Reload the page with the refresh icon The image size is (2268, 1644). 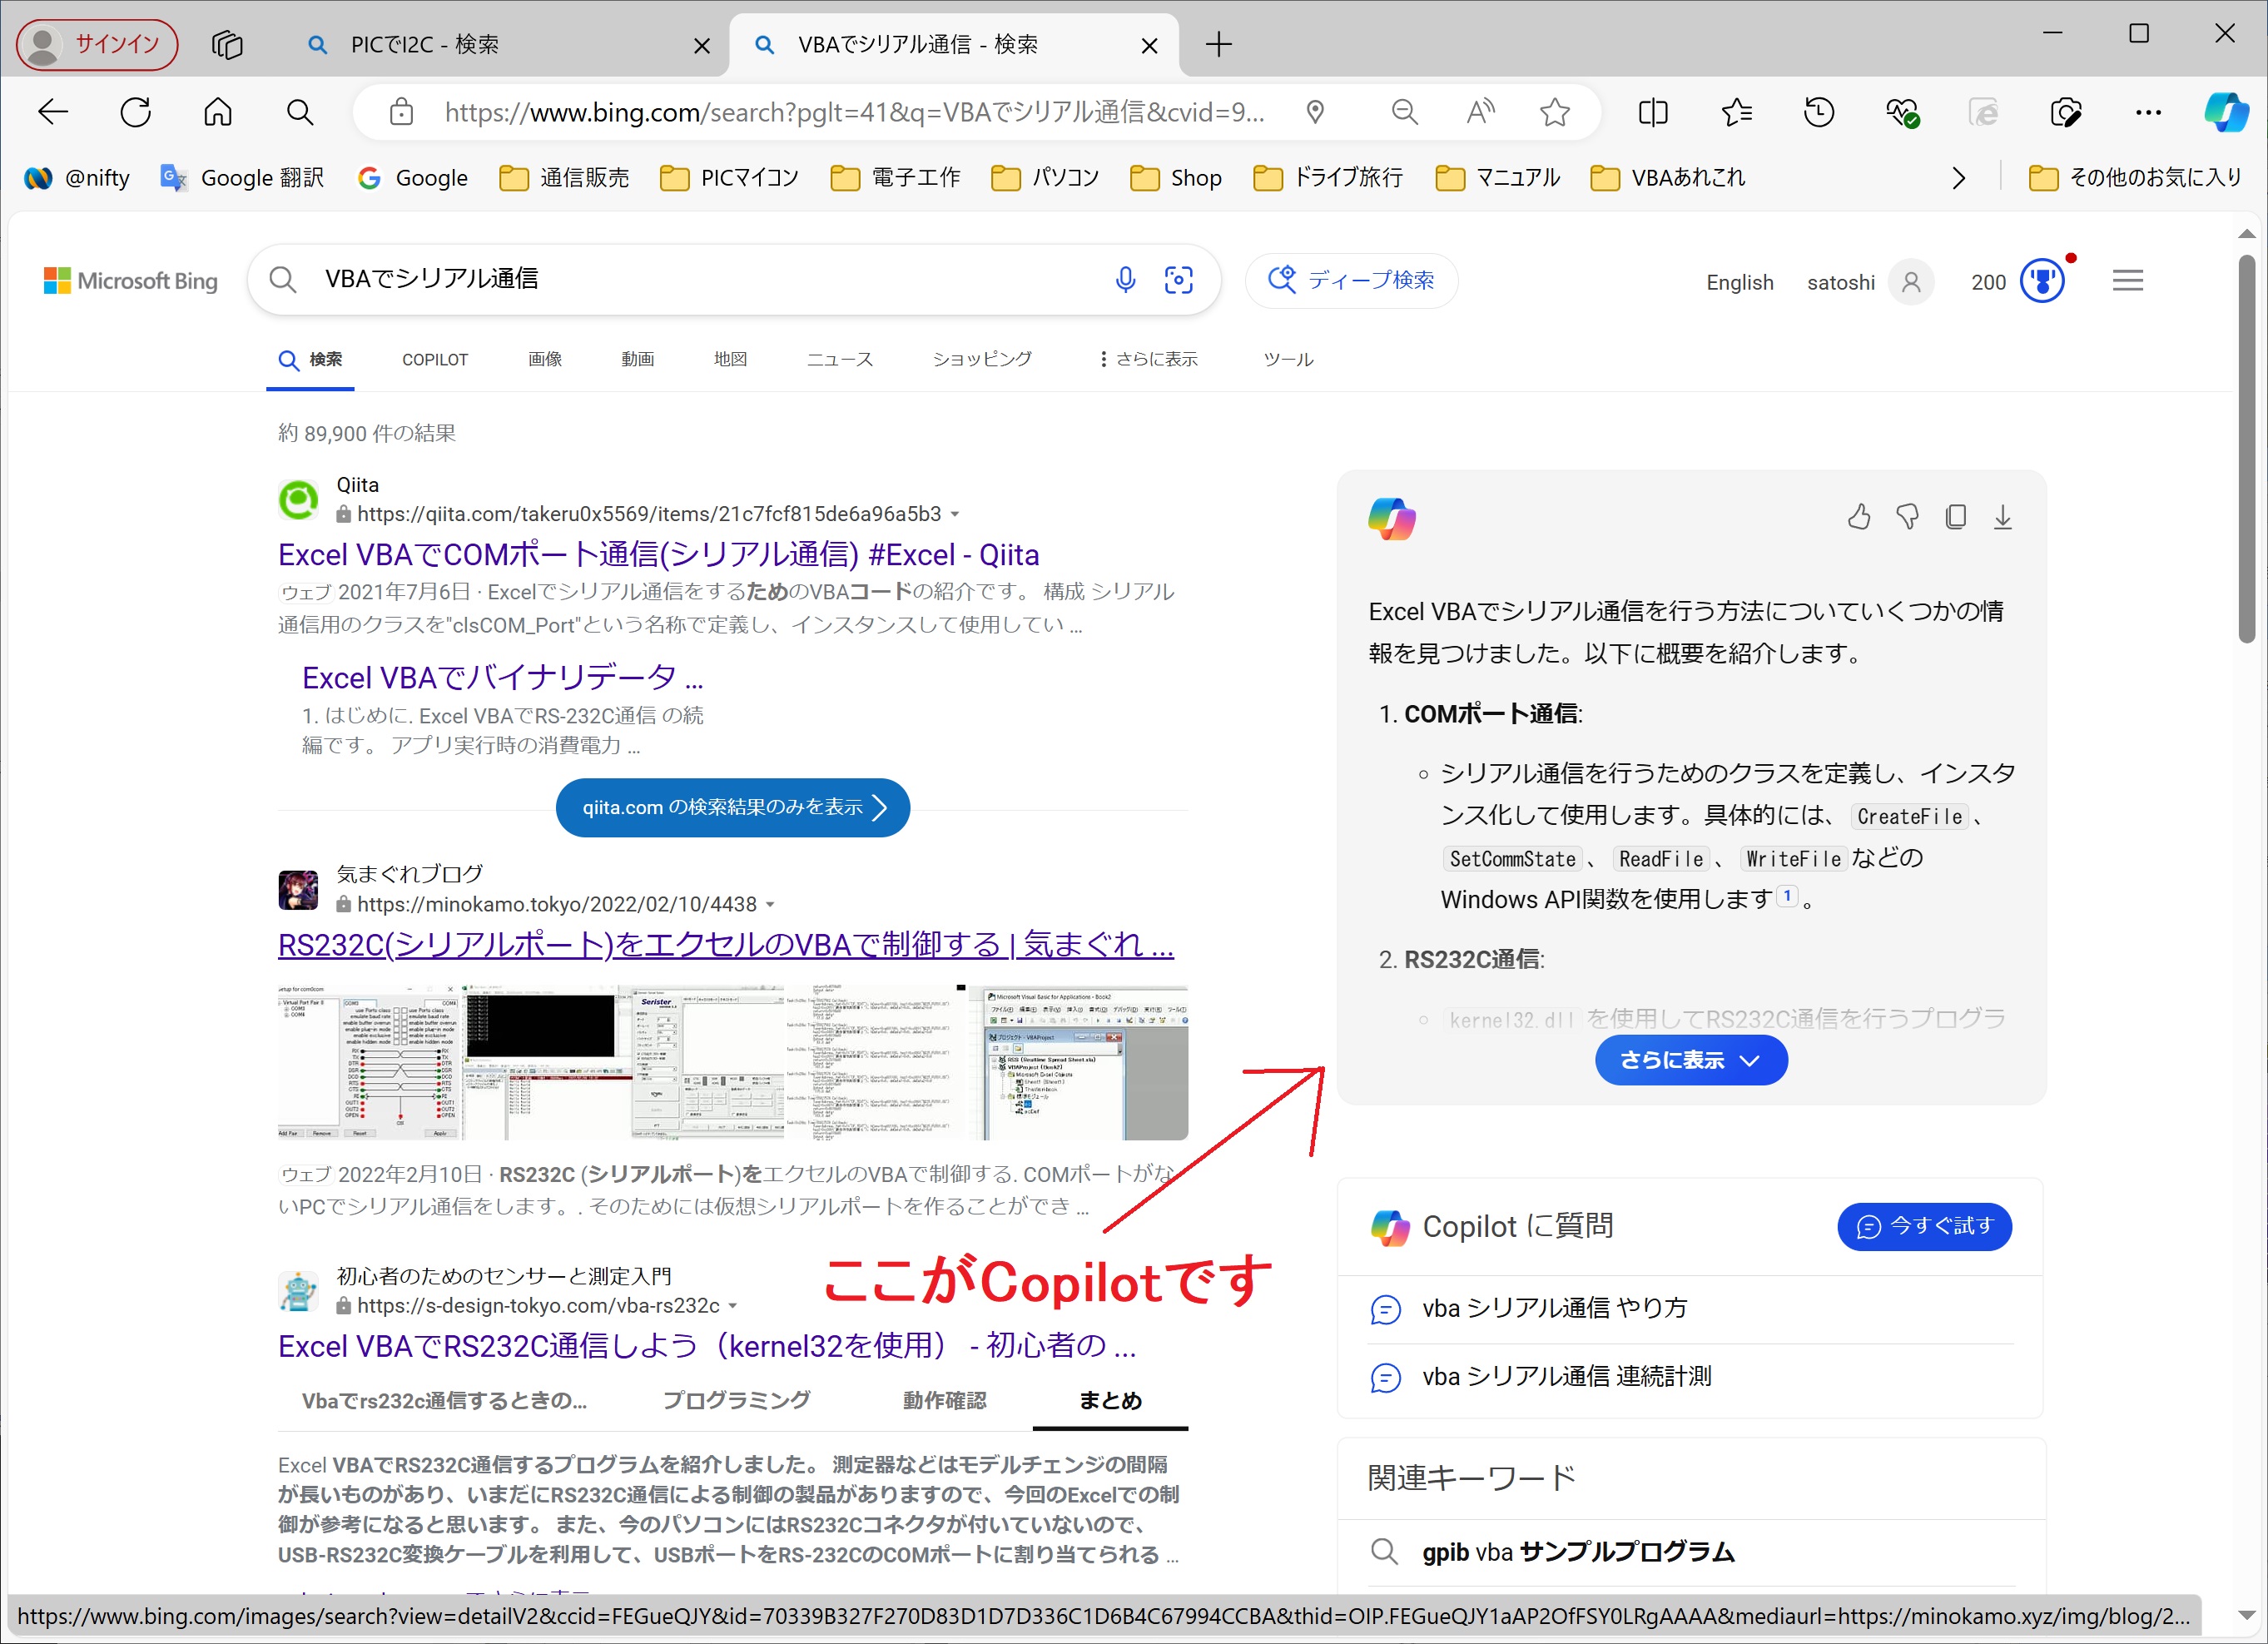click(136, 112)
